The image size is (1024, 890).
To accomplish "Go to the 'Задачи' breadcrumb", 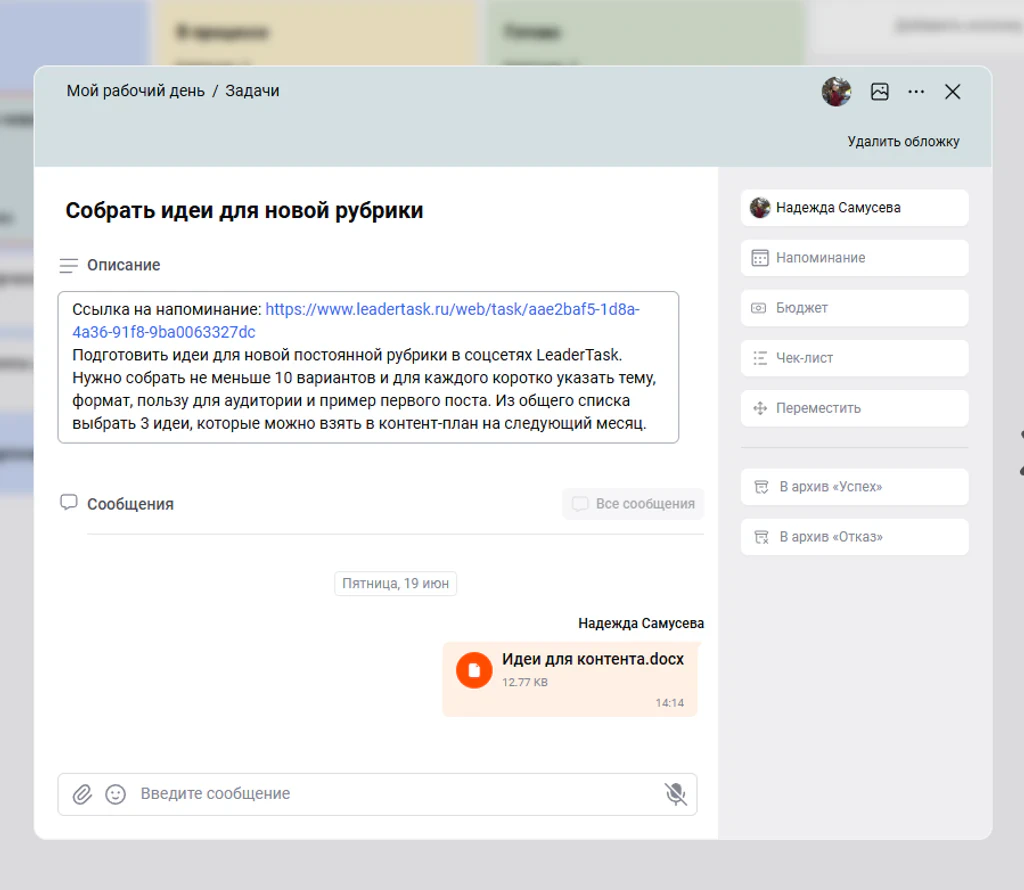I will click(252, 91).
